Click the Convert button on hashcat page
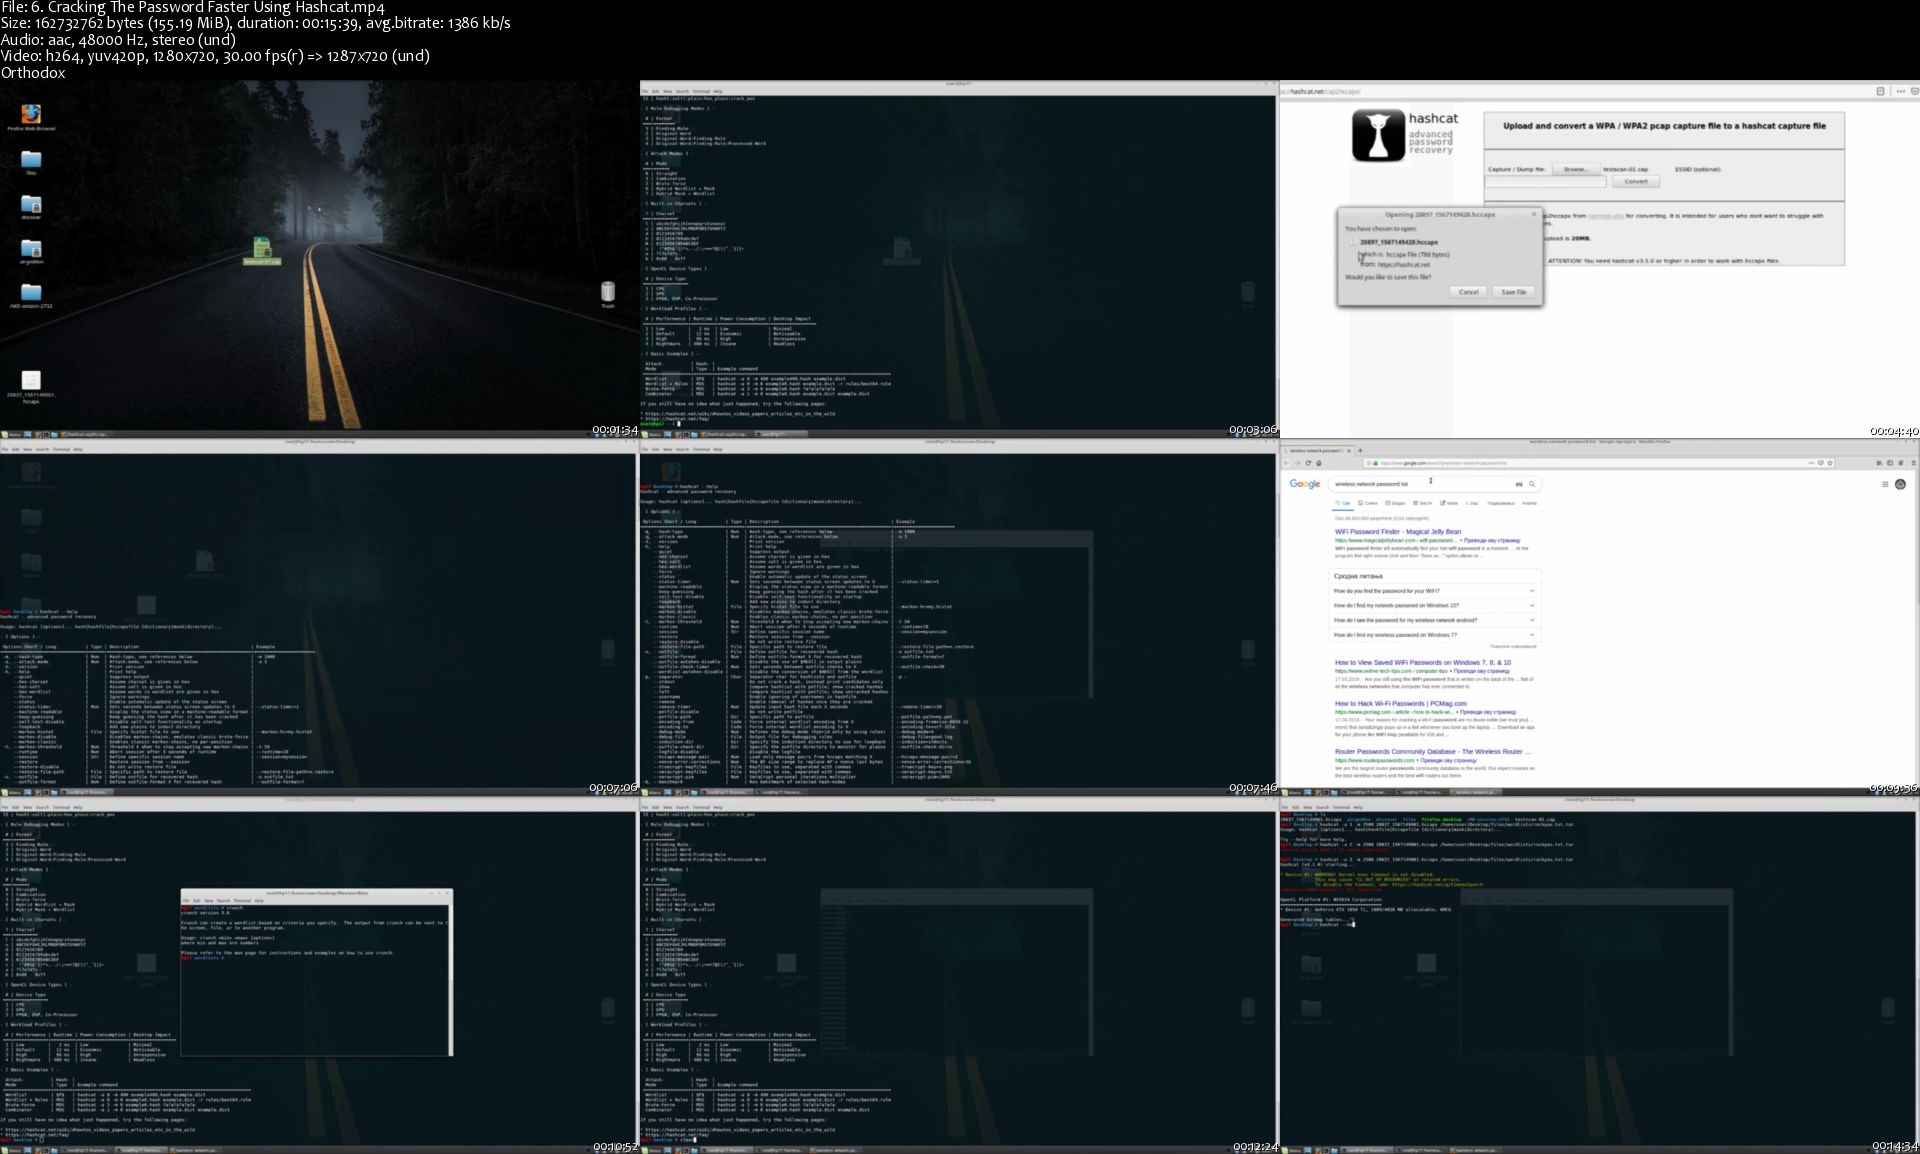Screen dimensions: 1920x1154 point(1636,182)
